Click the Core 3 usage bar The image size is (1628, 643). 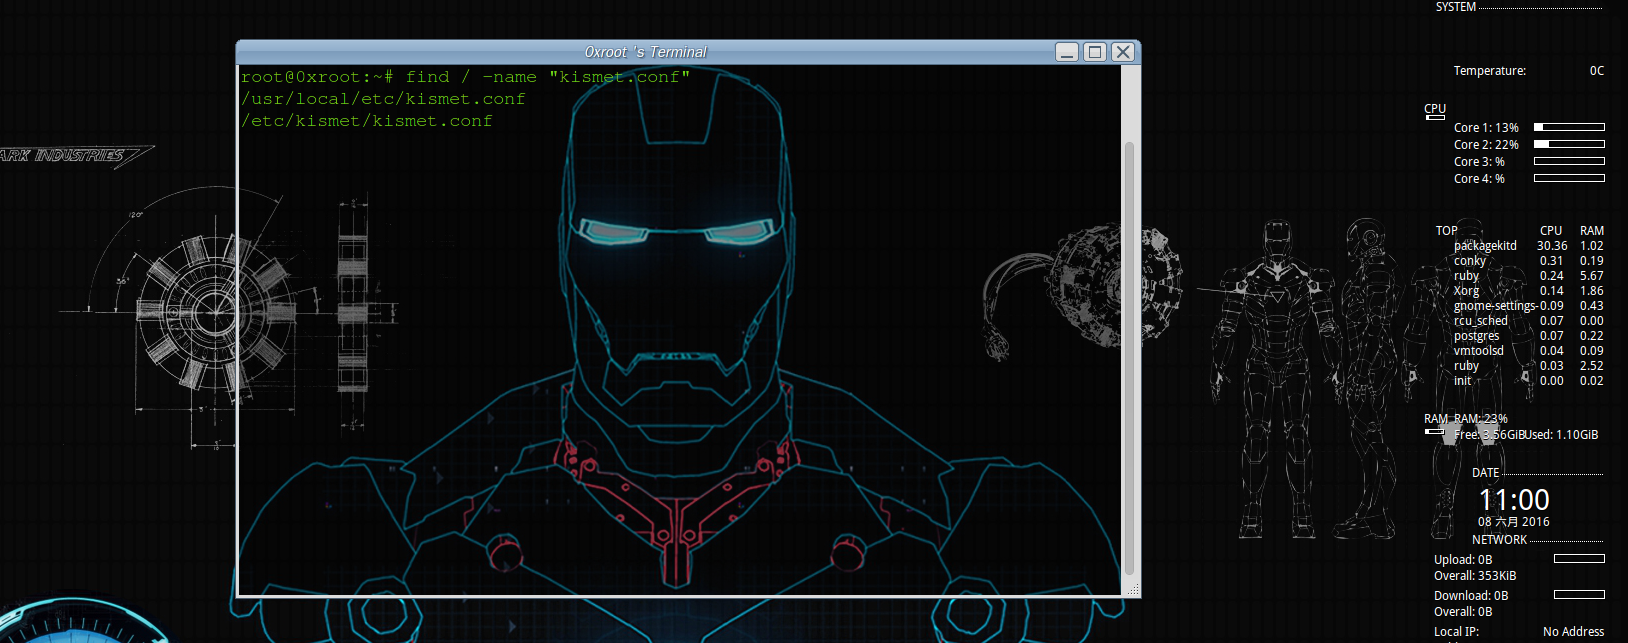[x=1569, y=161]
